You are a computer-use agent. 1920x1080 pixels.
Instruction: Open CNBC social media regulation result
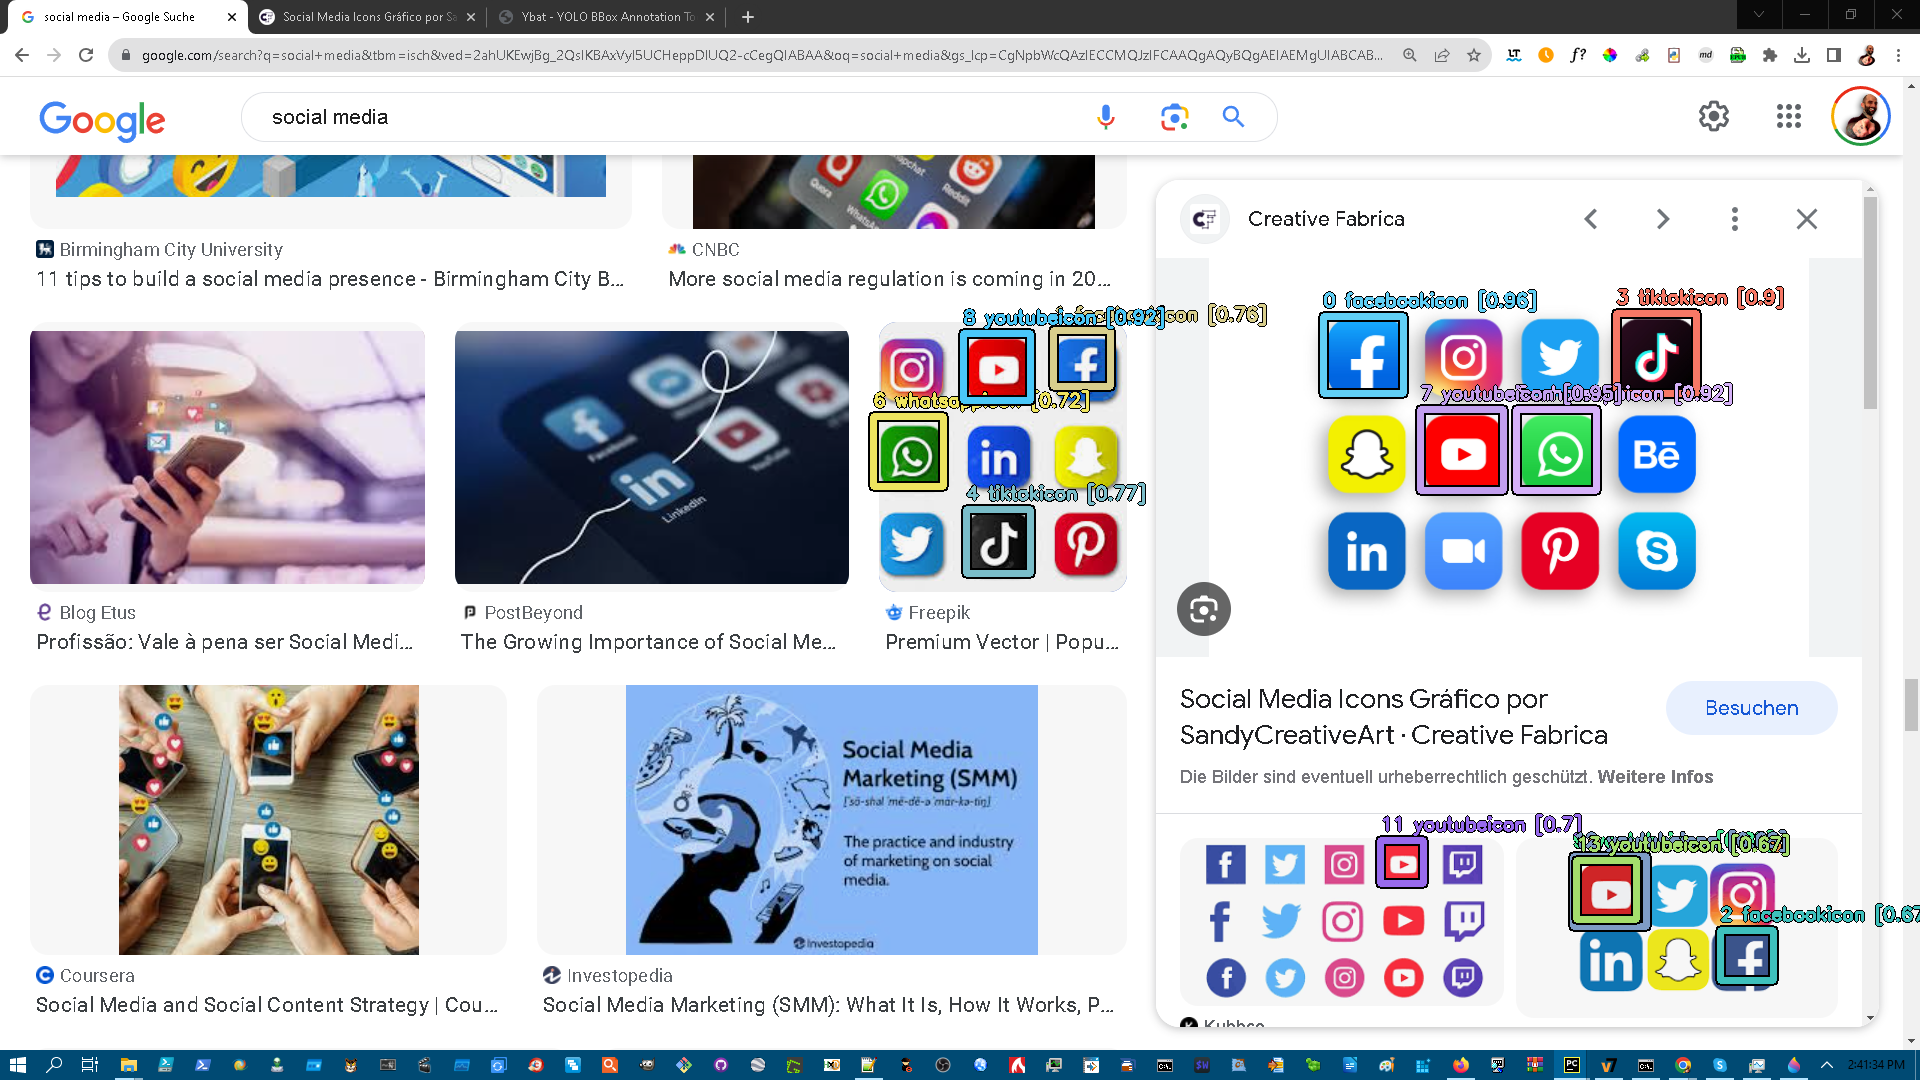pos(889,279)
